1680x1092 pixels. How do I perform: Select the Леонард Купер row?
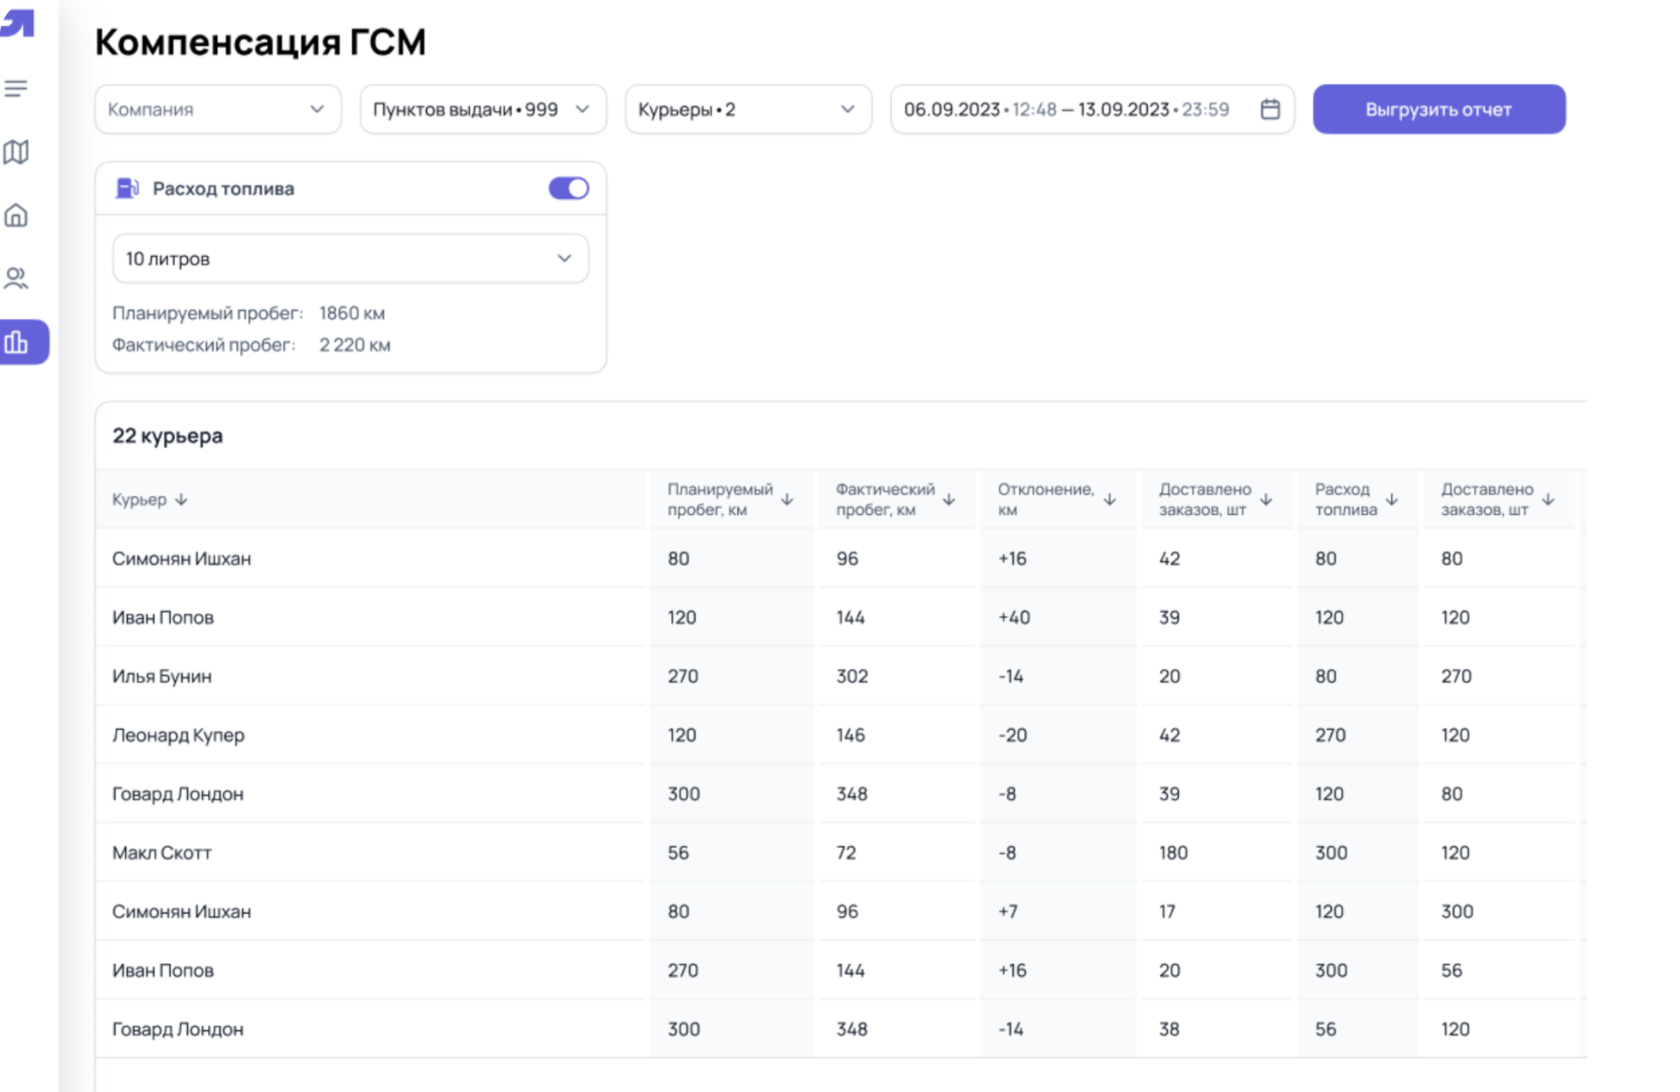click(x=178, y=735)
